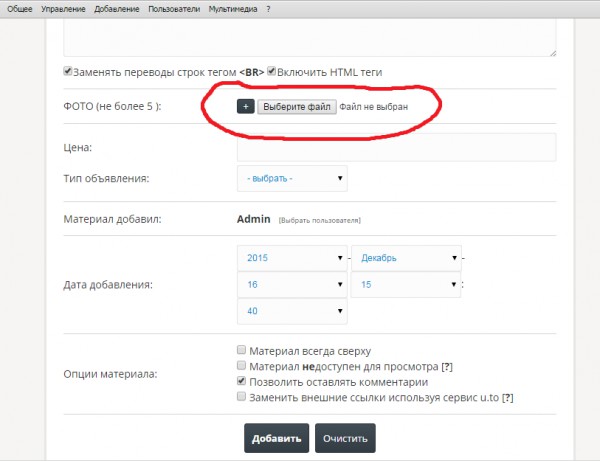
Task: Click the 'Дата добавления:' label
Action: [x=108, y=285]
